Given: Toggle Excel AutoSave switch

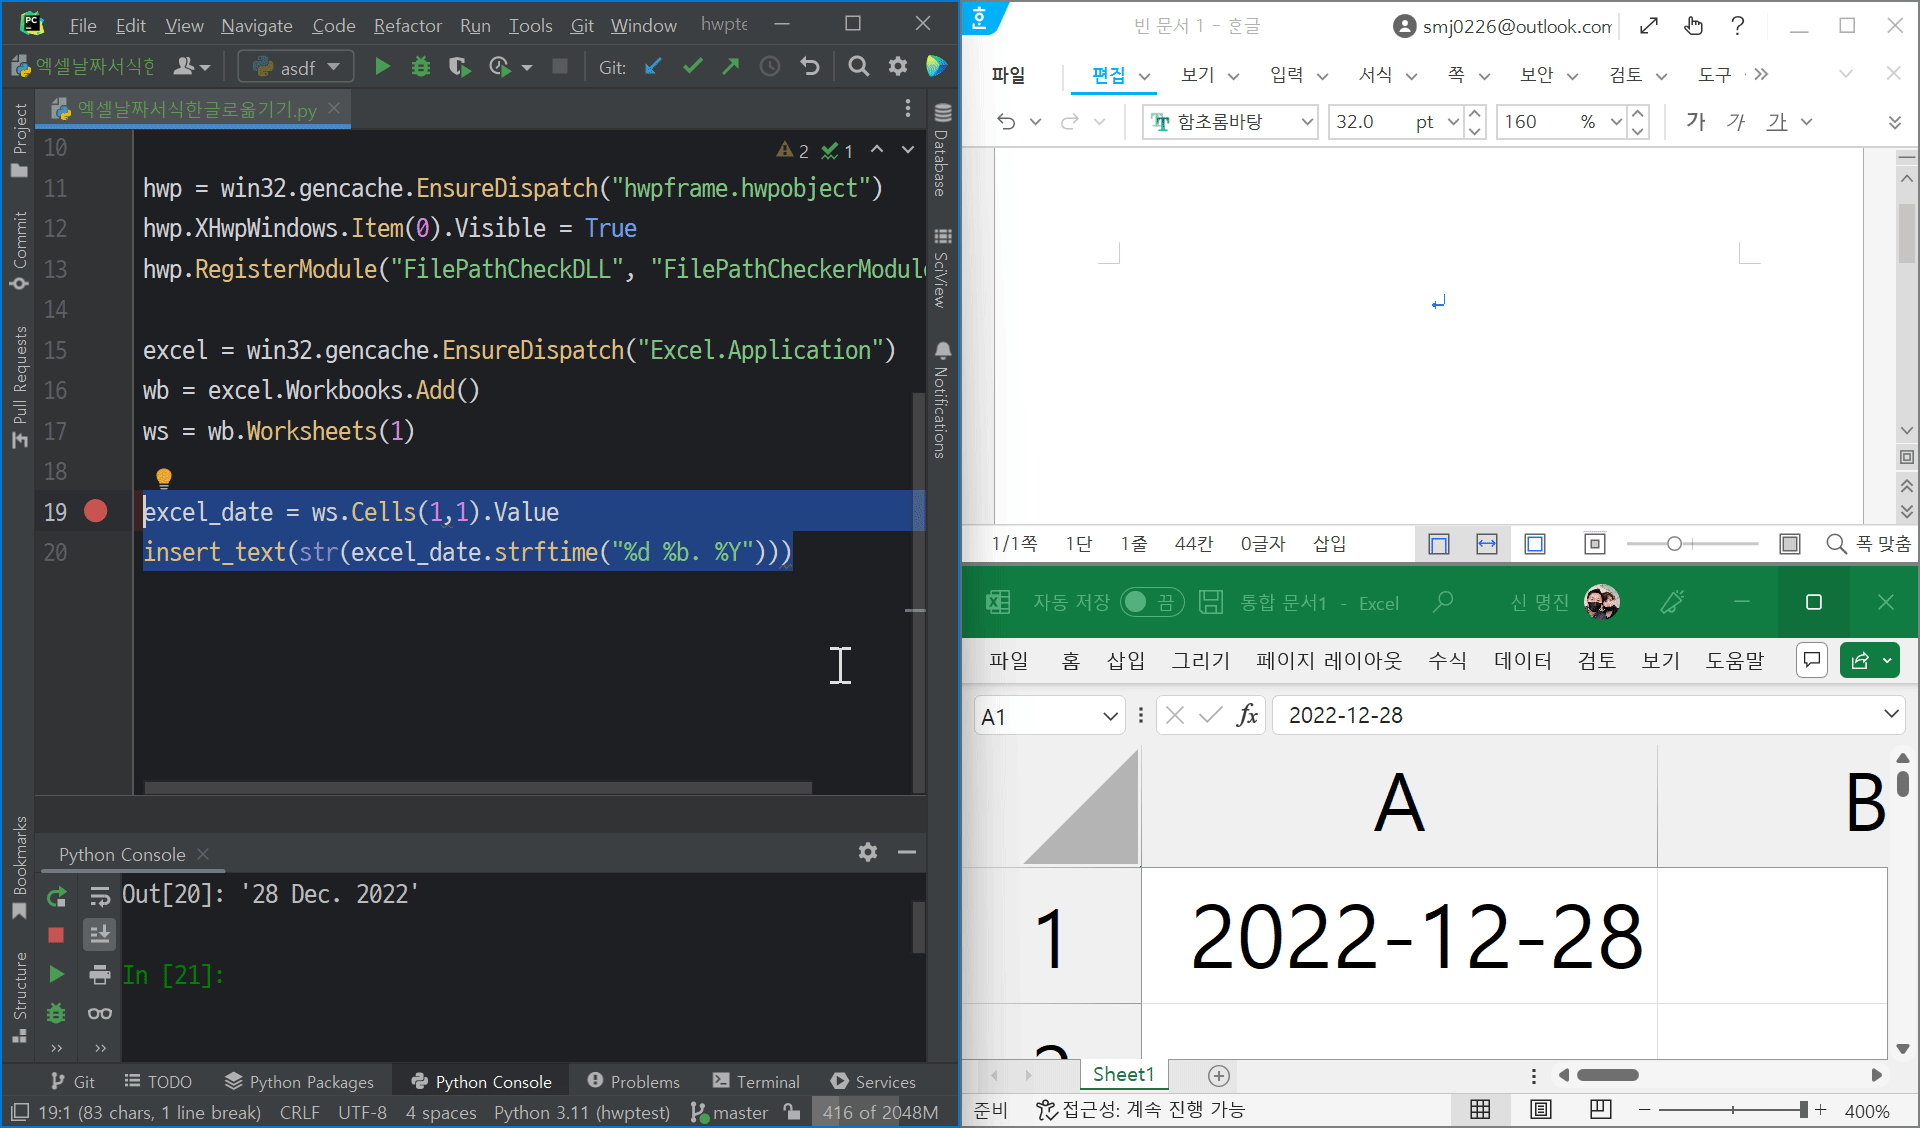Looking at the screenshot, I should [x=1151, y=602].
